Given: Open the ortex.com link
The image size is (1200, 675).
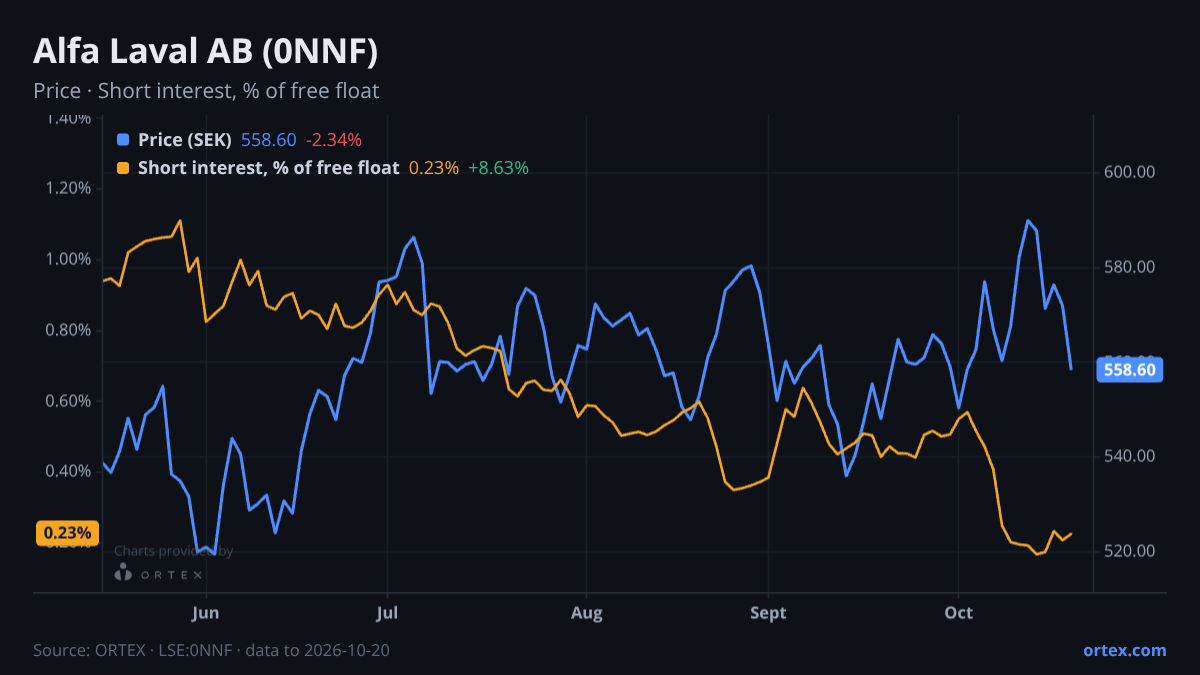Looking at the screenshot, I should pos(1125,650).
